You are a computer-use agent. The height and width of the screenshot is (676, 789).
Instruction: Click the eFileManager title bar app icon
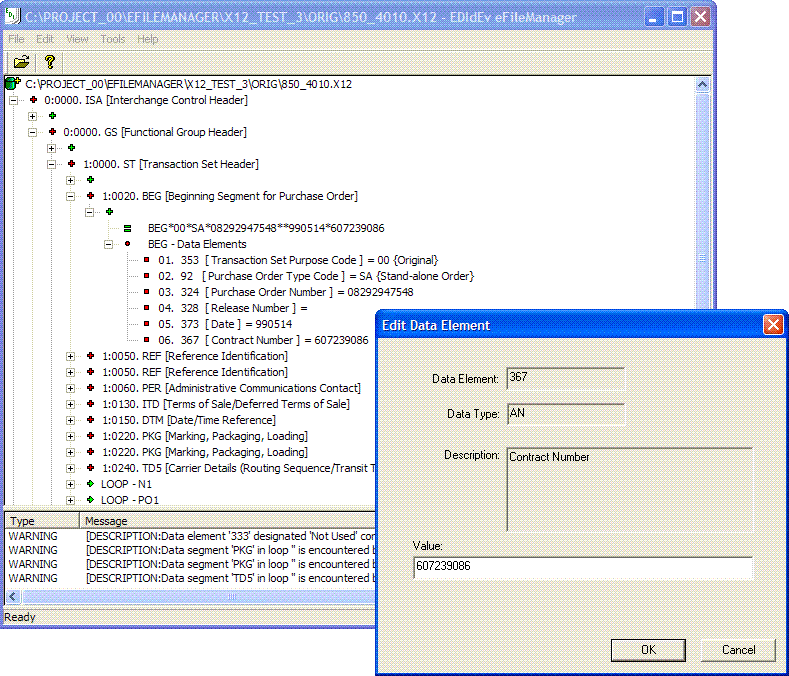click(x=14, y=17)
